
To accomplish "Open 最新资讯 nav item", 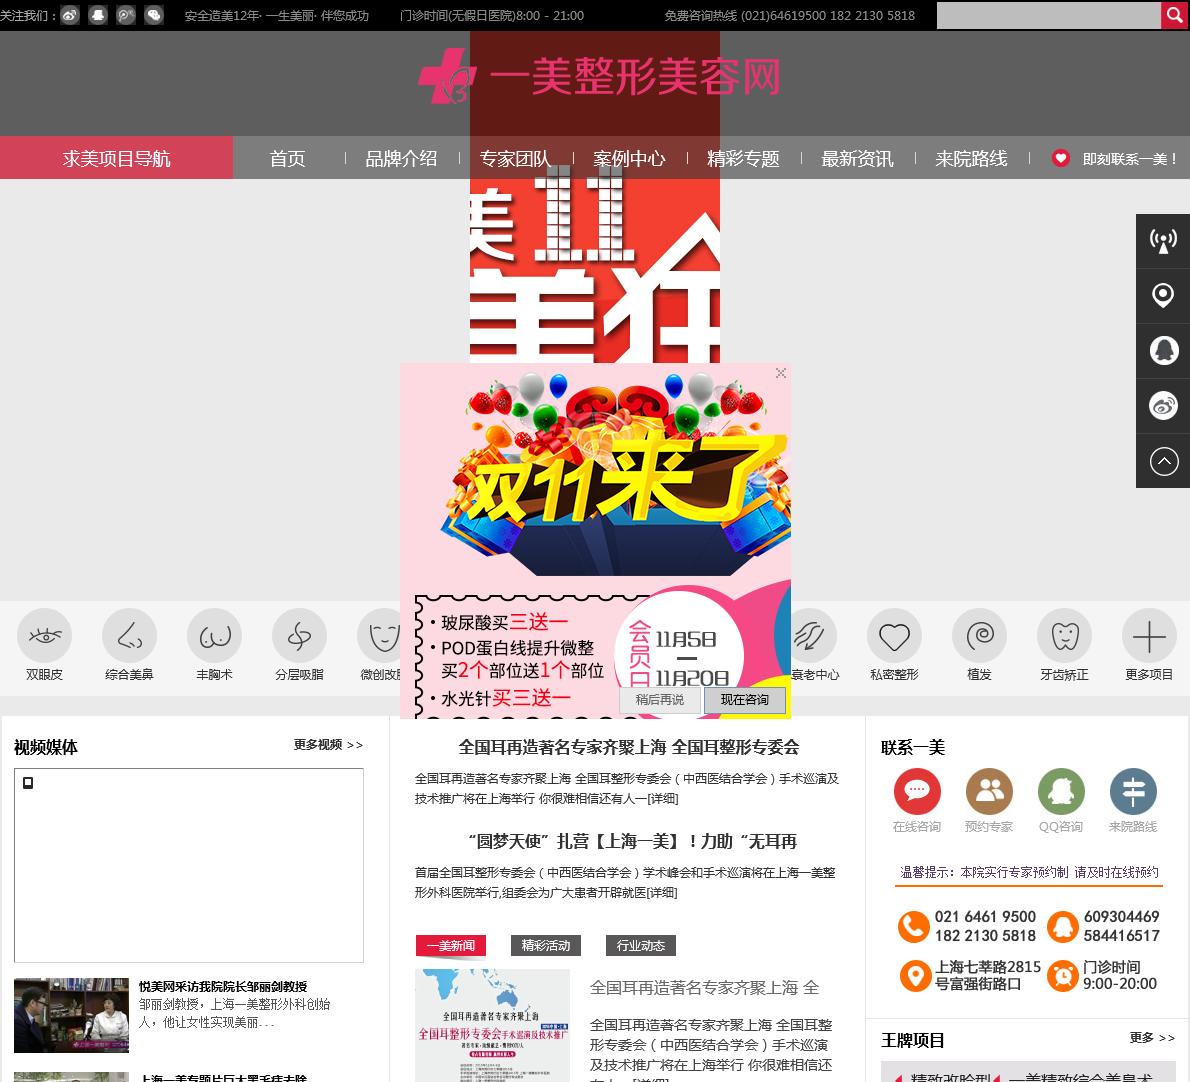I will (x=858, y=158).
